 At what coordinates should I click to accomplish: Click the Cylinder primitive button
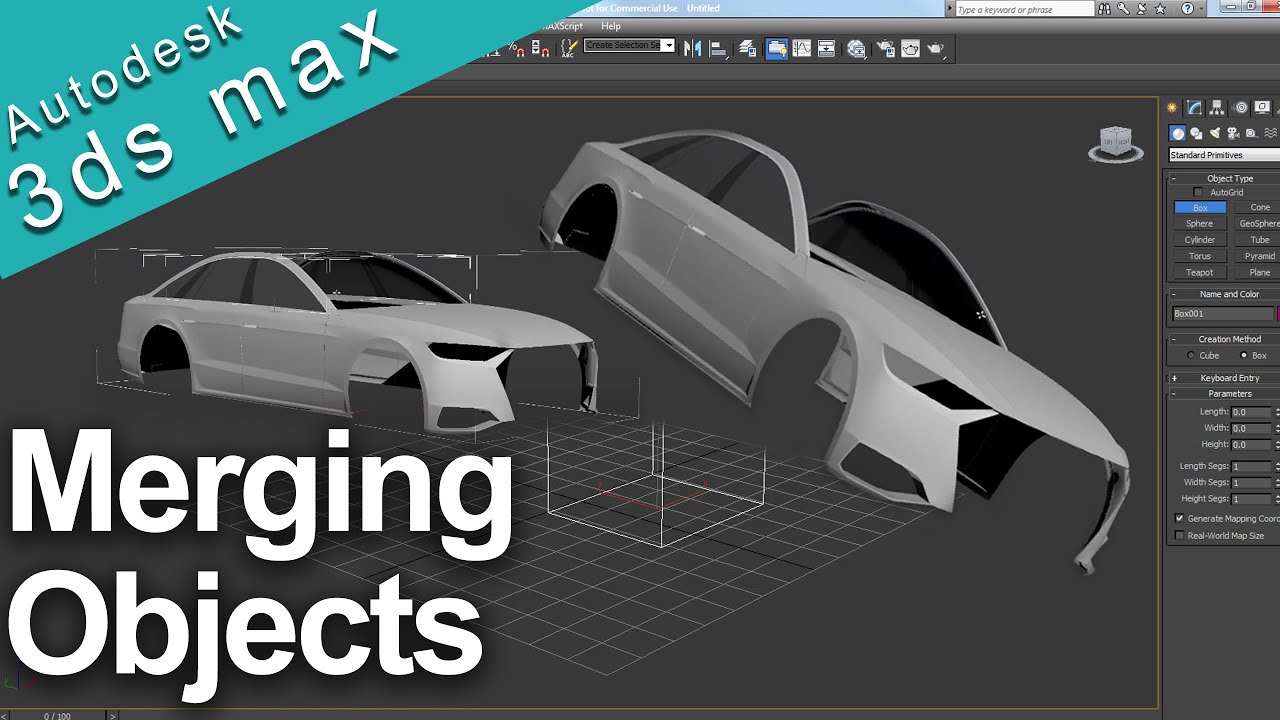1199,240
